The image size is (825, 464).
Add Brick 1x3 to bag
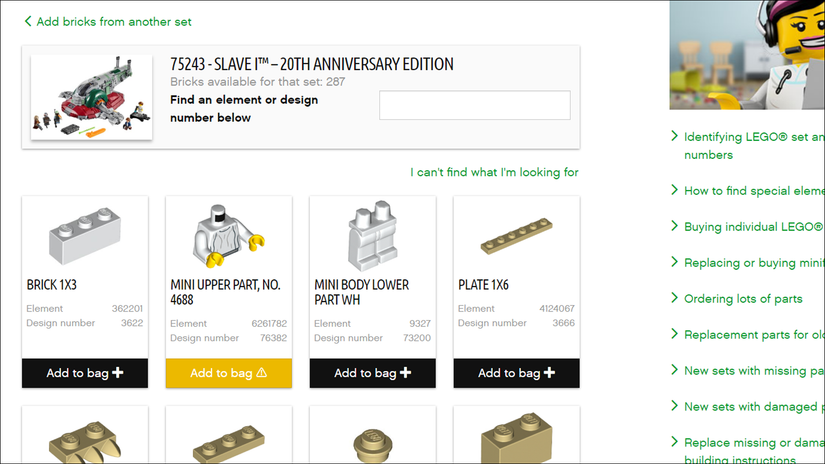(x=85, y=373)
